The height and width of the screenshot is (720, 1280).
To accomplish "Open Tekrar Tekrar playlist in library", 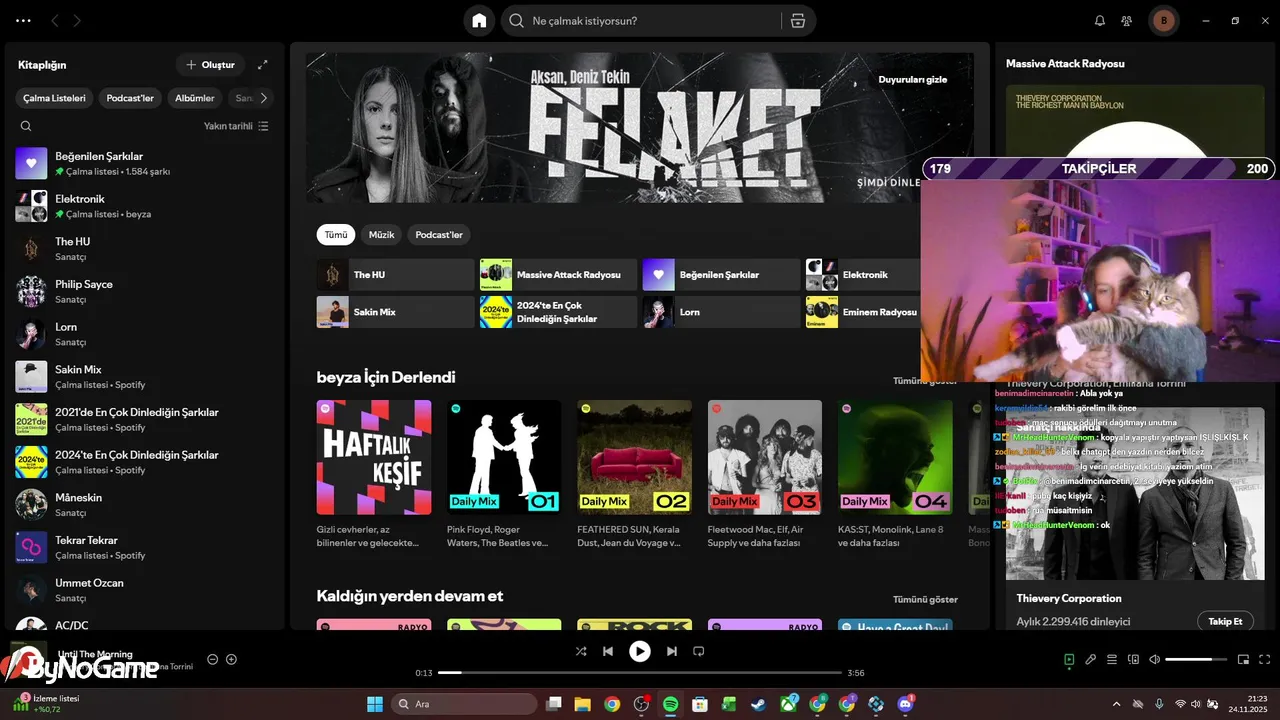I will tap(145, 547).
